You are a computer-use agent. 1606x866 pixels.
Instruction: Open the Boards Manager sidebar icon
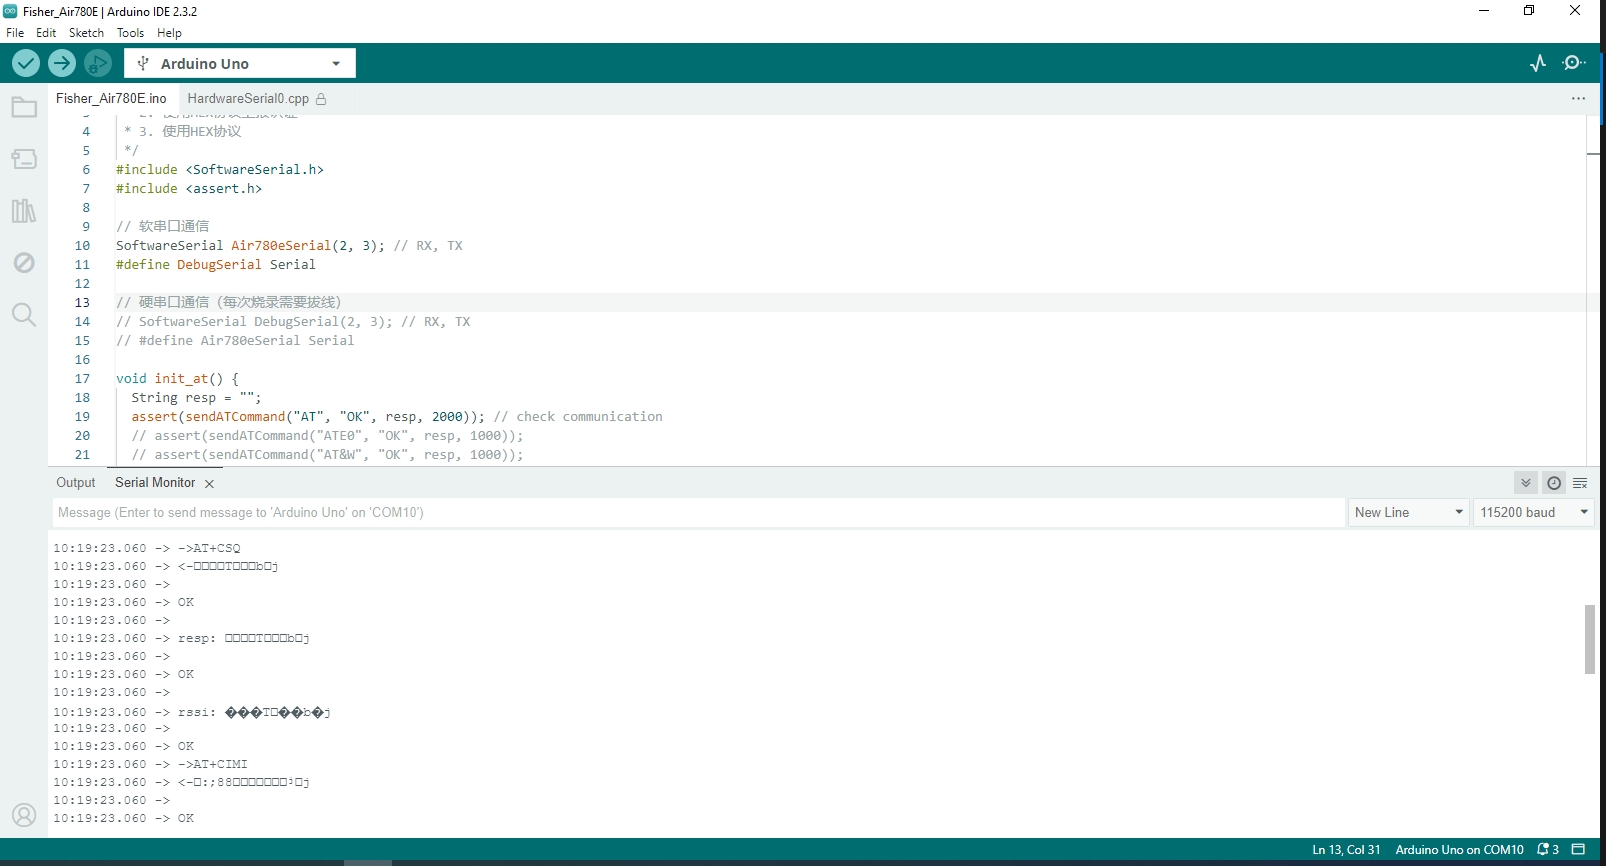(24, 159)
